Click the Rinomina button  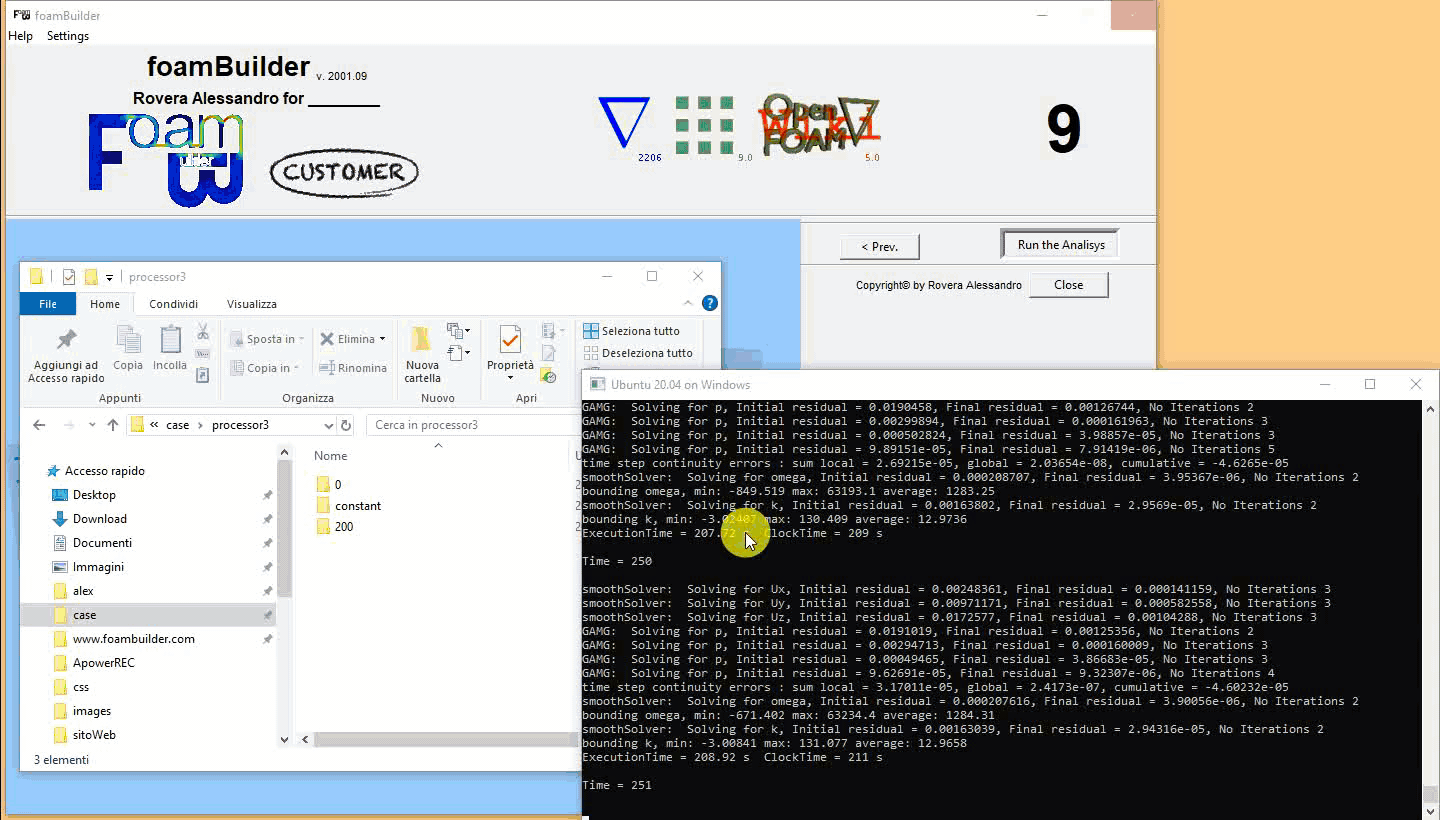click(353, 368)
